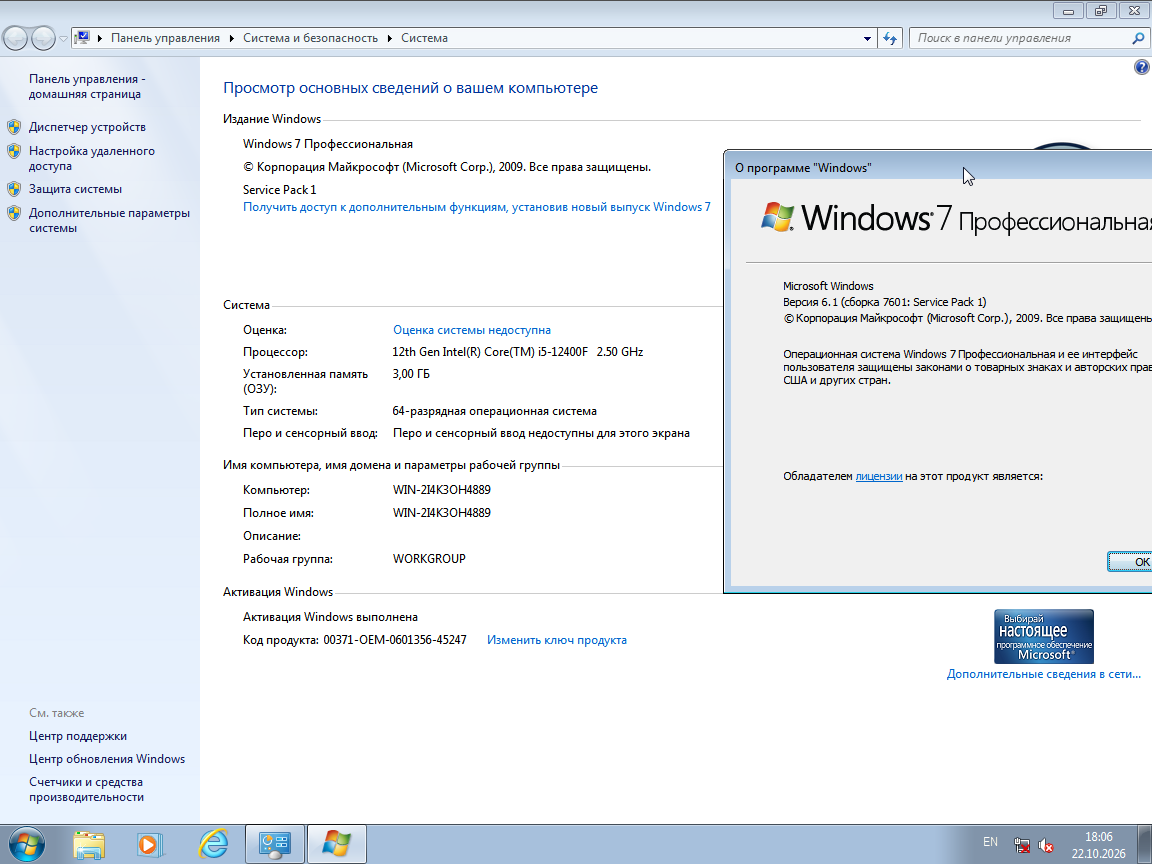Click the muted volume tray icon
This screenshot has width=1152, height=864.
click(x=1045, y=846)
